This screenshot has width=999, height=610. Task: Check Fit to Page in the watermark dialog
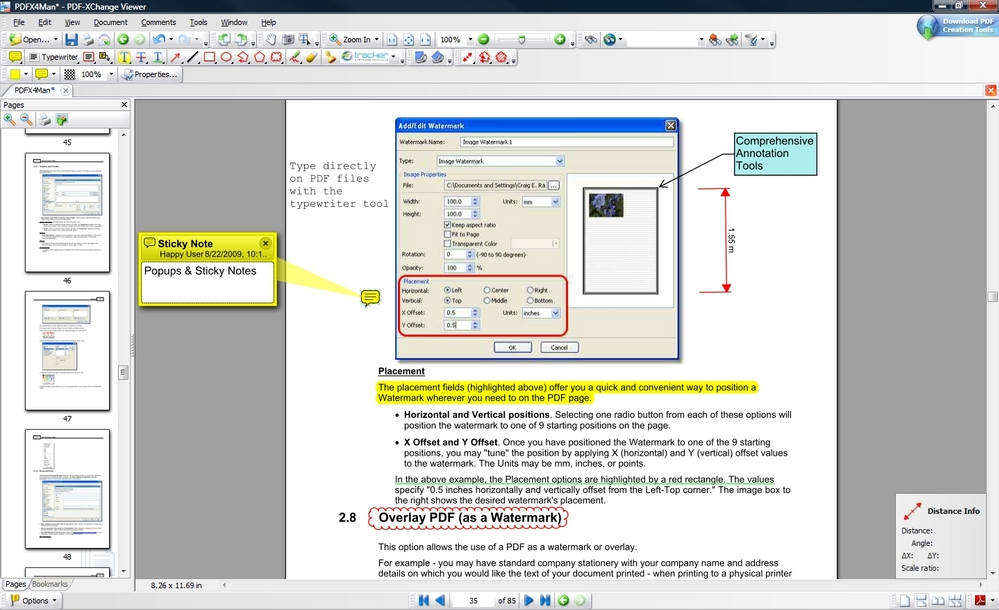coord(447,234)
